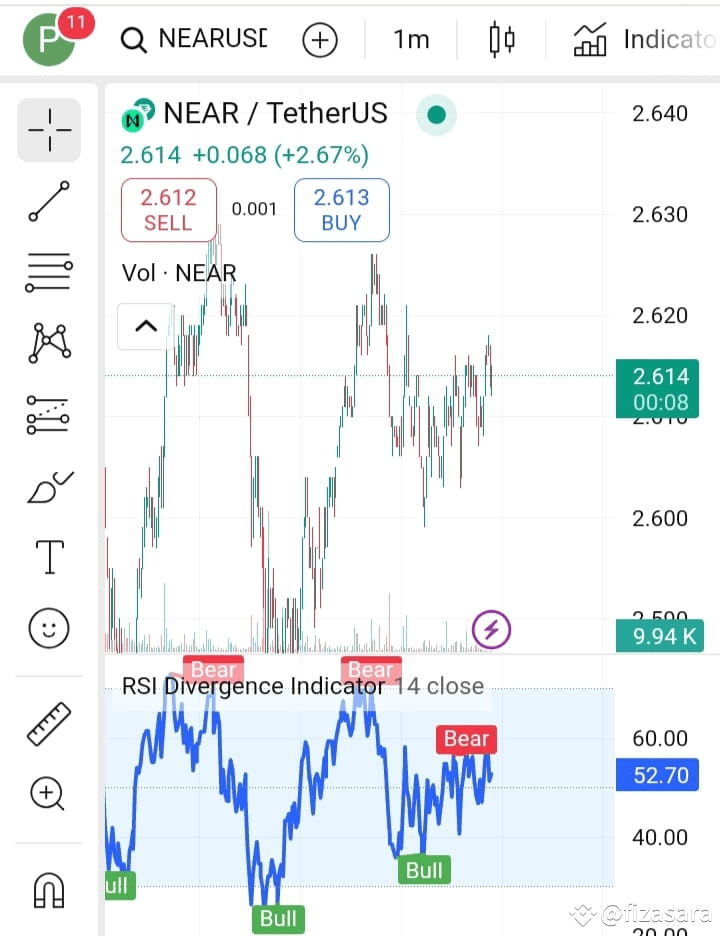The image size is (720, 936).
Task: Click the 52.70 RSI value label
Action: tap(657, 775)
